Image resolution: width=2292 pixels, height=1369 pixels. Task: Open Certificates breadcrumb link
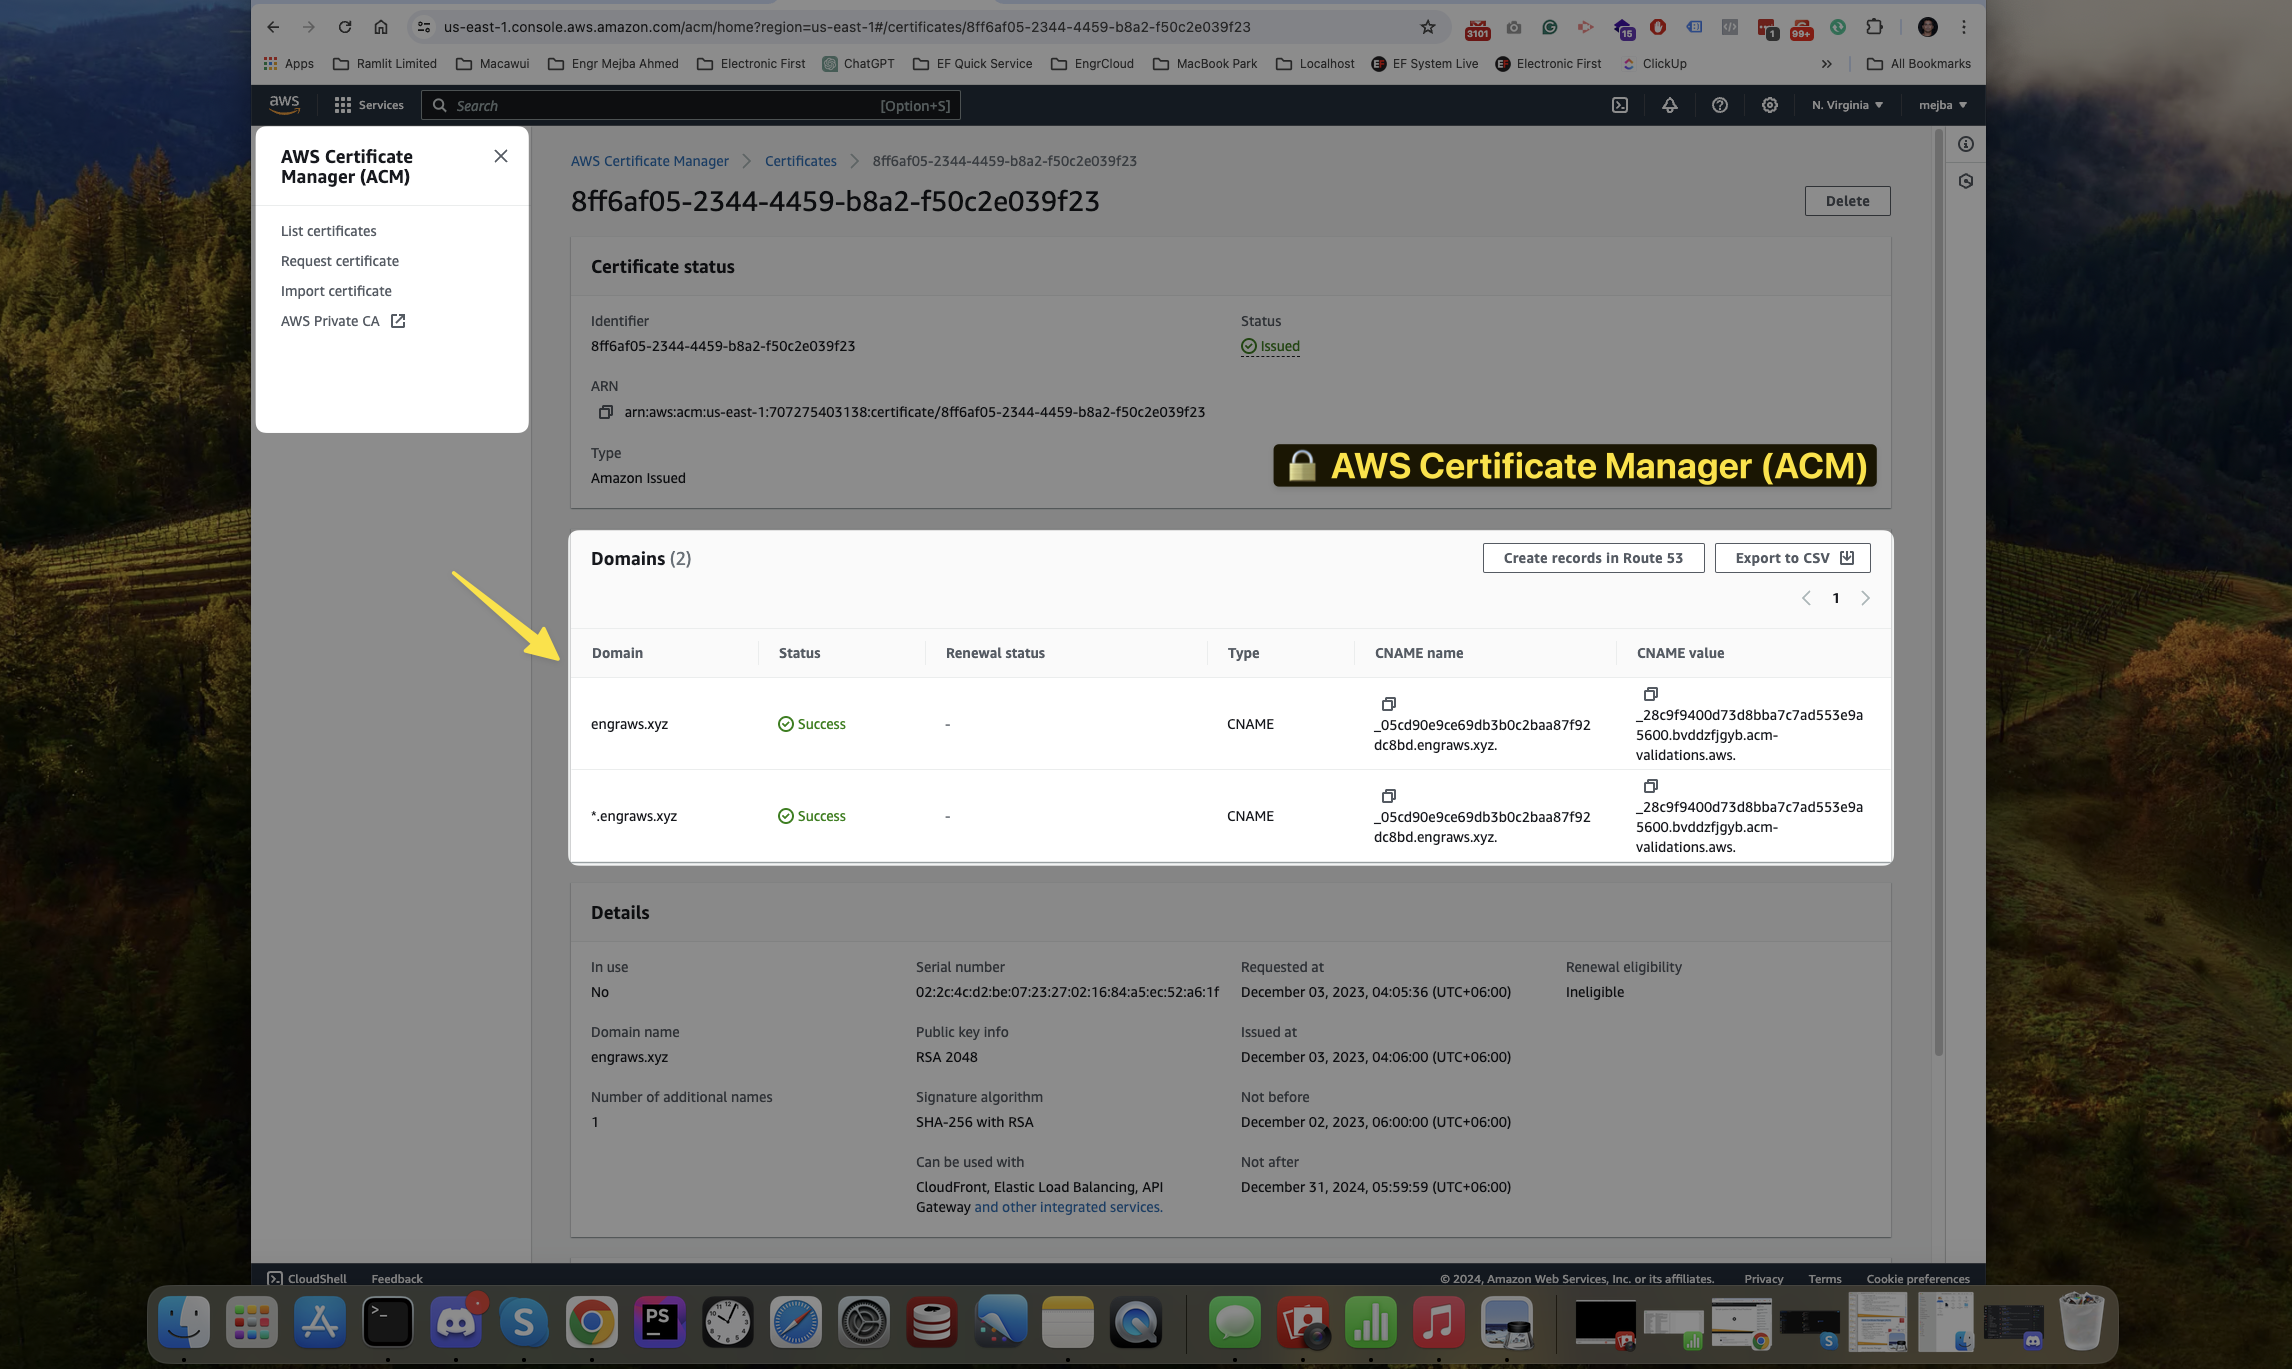(800, 161)
